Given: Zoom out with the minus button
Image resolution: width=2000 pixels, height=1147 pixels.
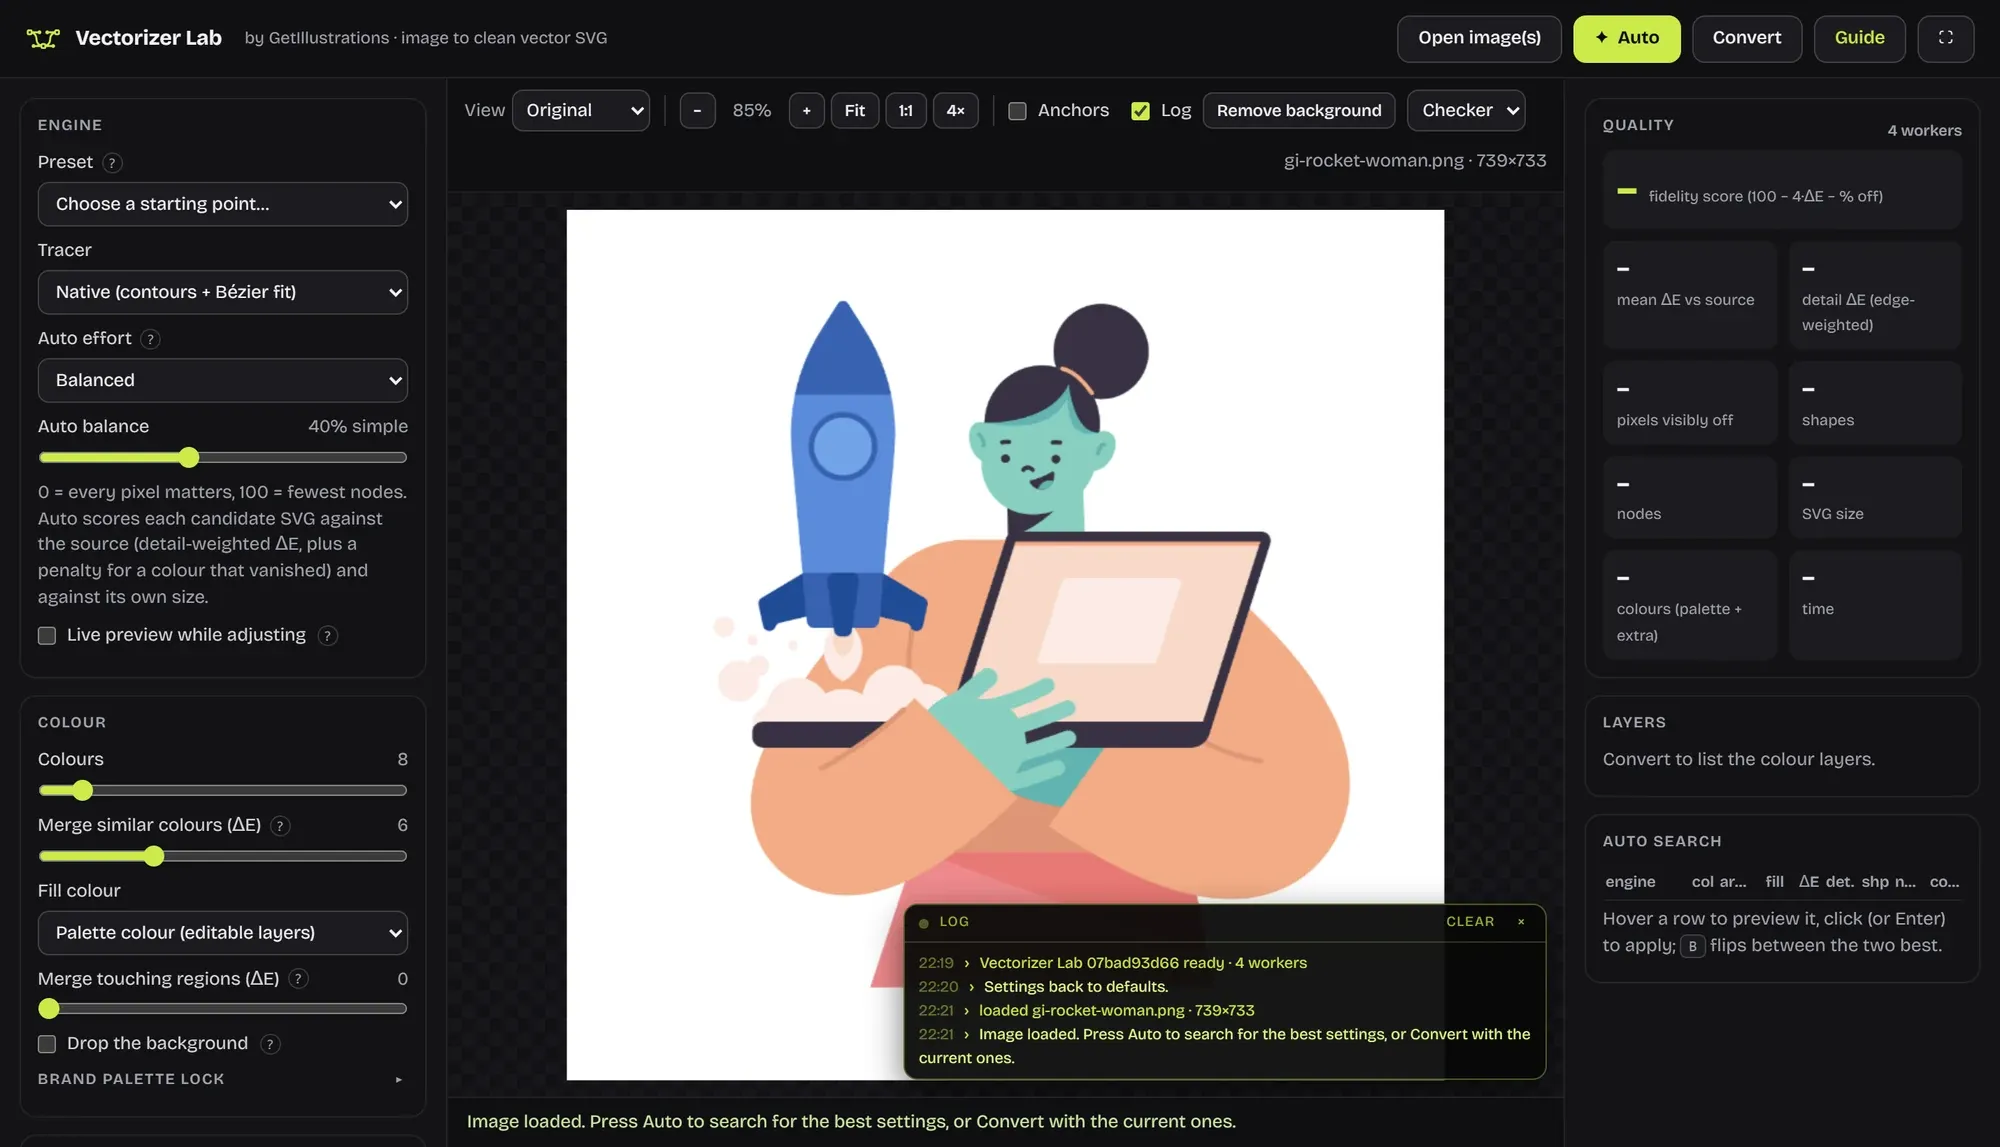Looking at the screenshot, I should (697, 110).
